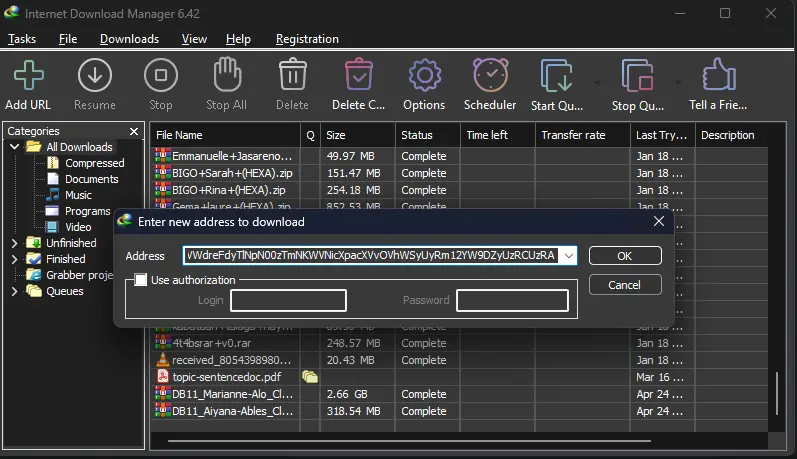Open Options gear icon
This screenshot has height=459, width=797.
point(424,75)
